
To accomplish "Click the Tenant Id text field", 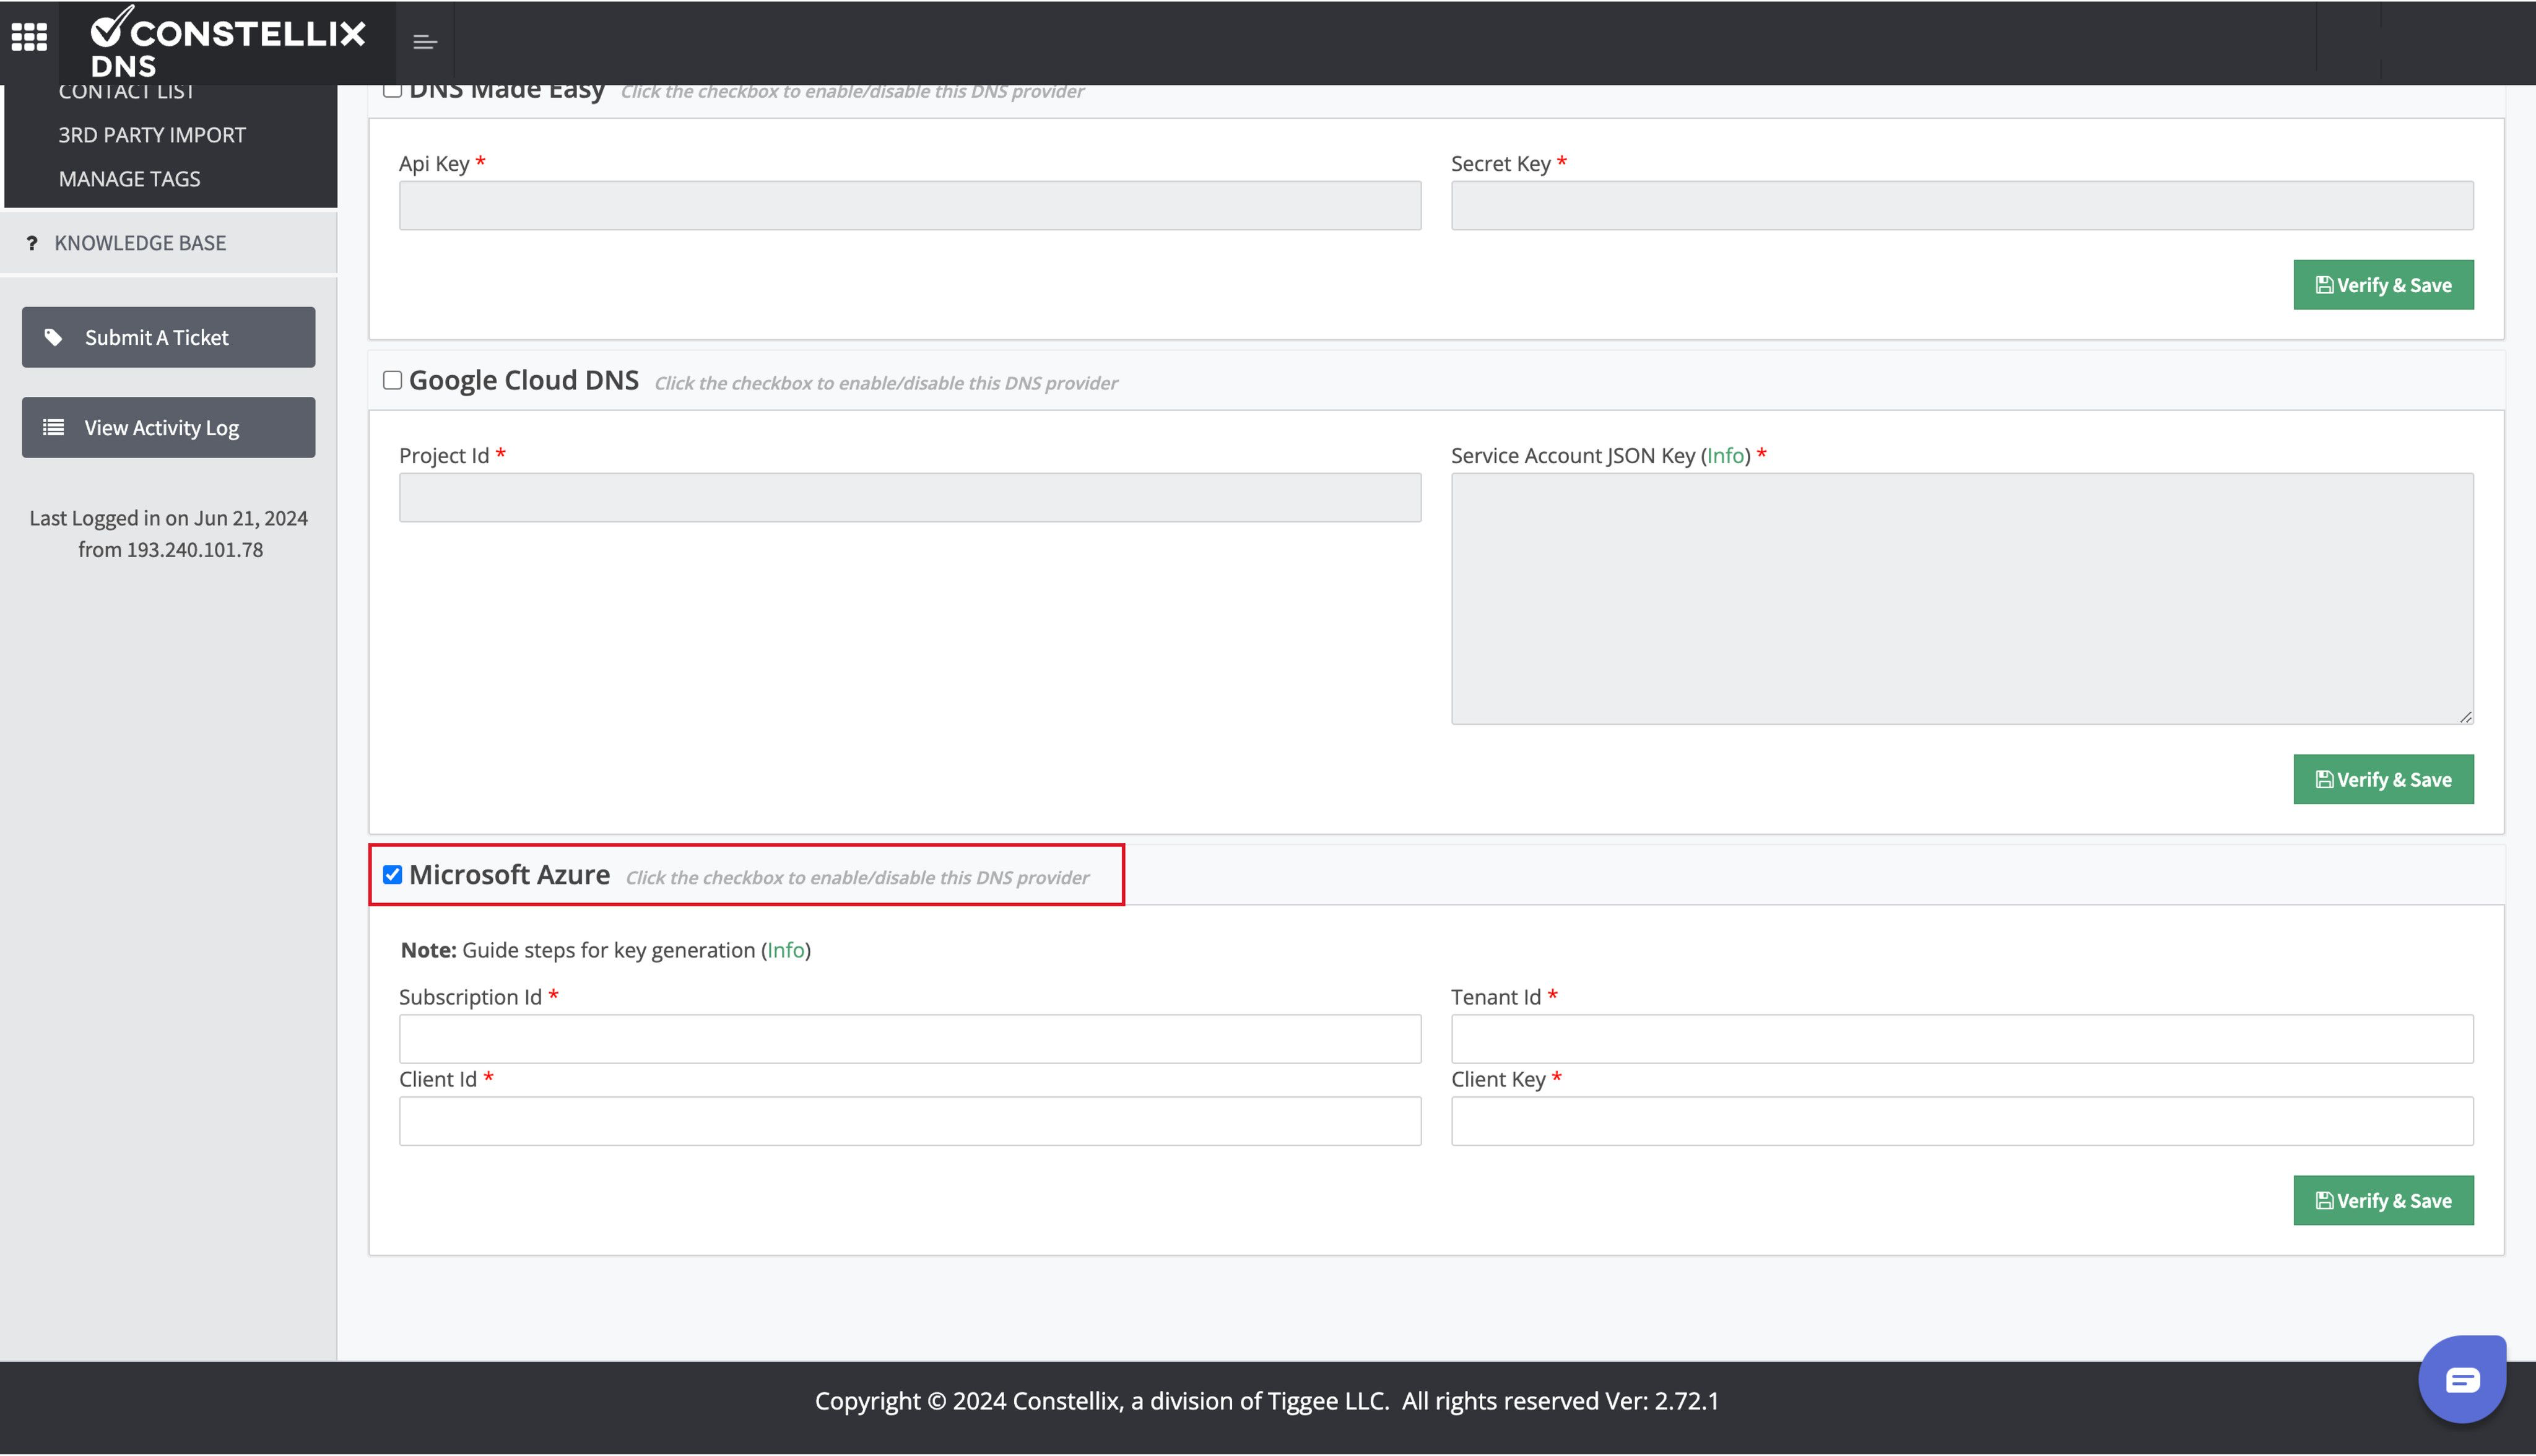I will (x=1961, y=1039).
